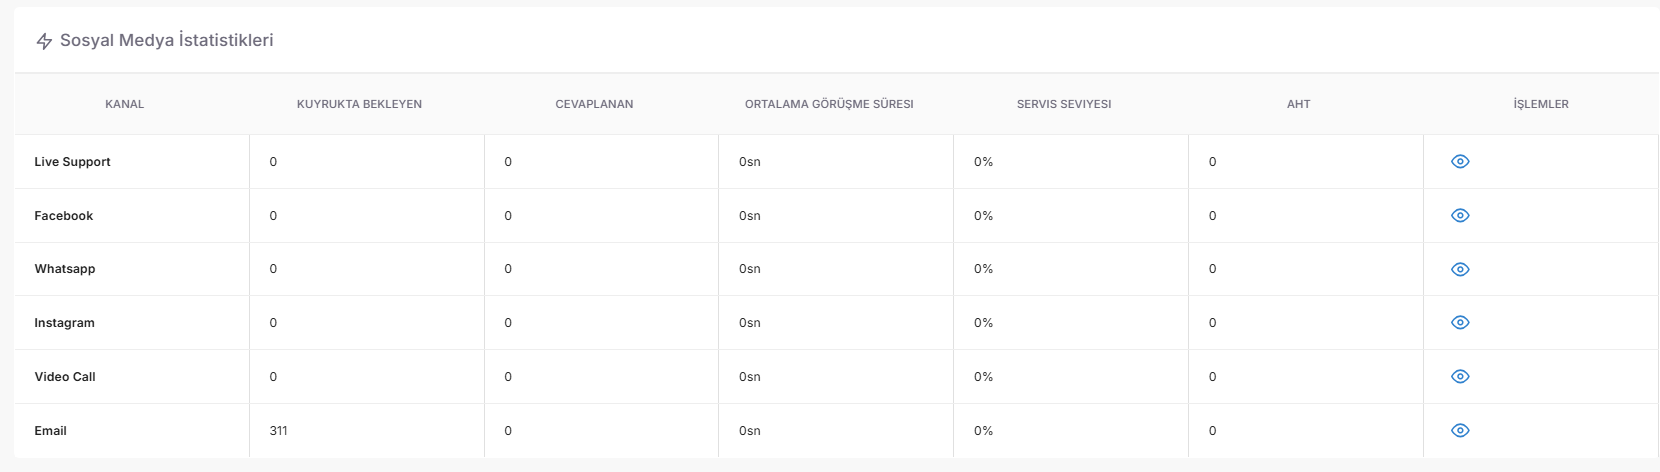
Task: Select the SERVIS SEVIYESI header
Action: pos(1064,104)
